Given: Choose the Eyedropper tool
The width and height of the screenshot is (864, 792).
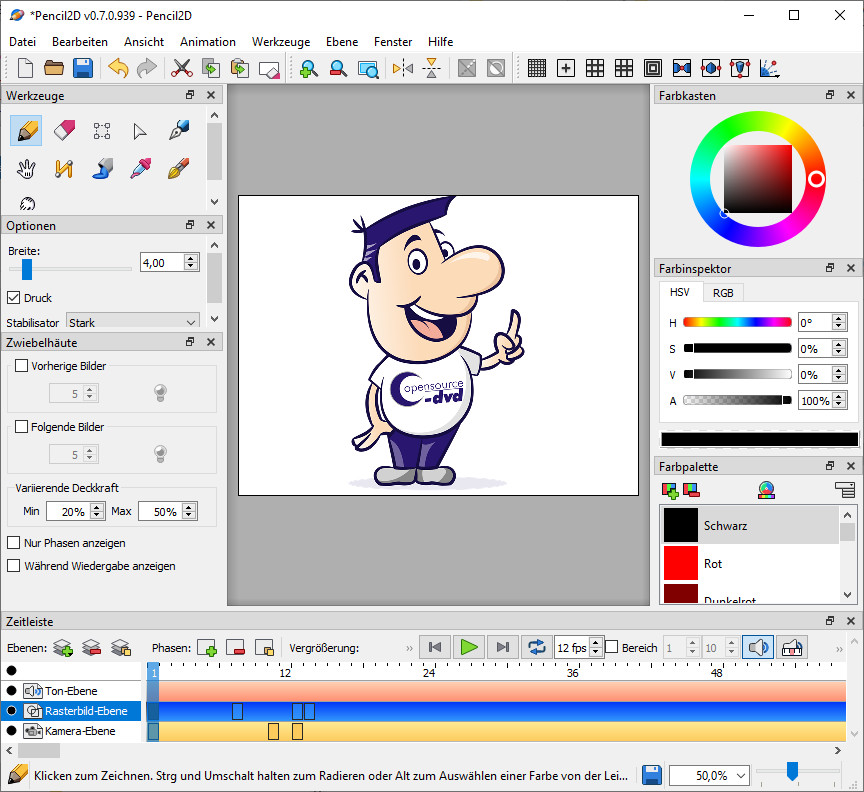Looking at the screenshot, I should 140,168.
